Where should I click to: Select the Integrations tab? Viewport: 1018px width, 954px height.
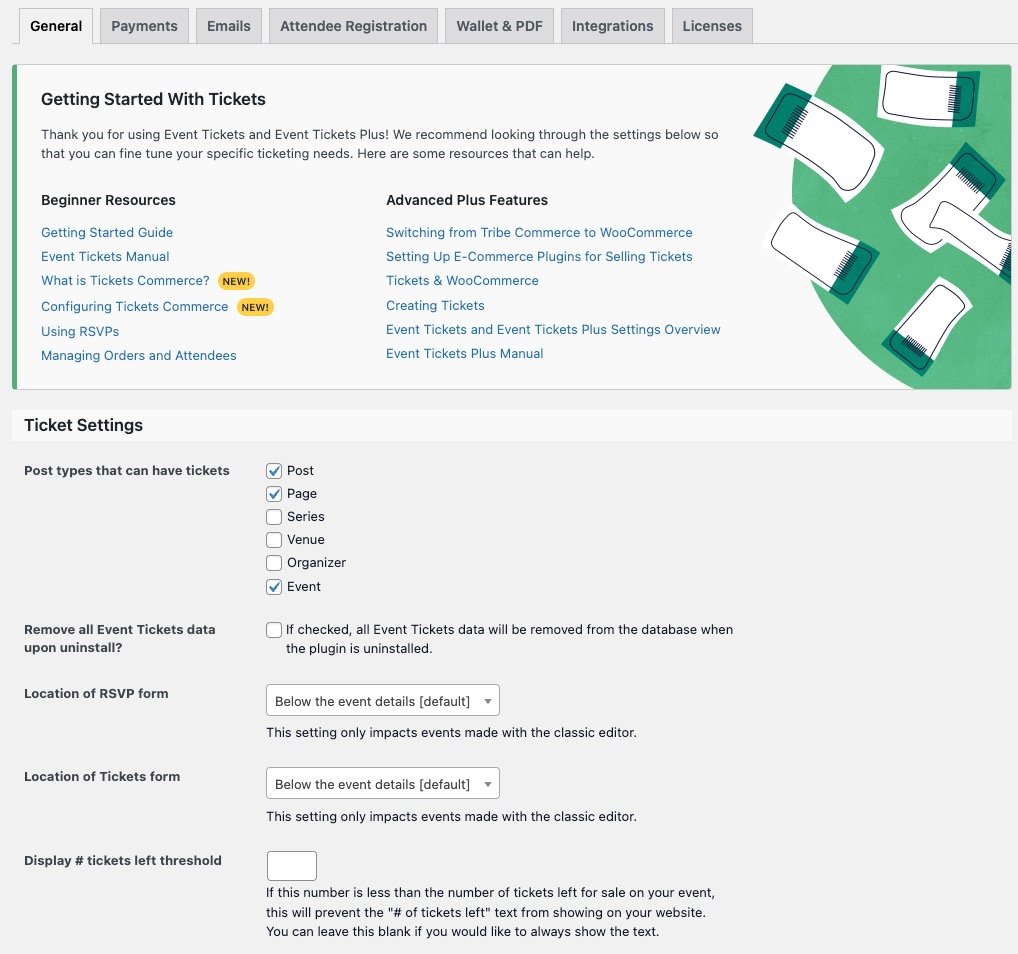[612, 26]
